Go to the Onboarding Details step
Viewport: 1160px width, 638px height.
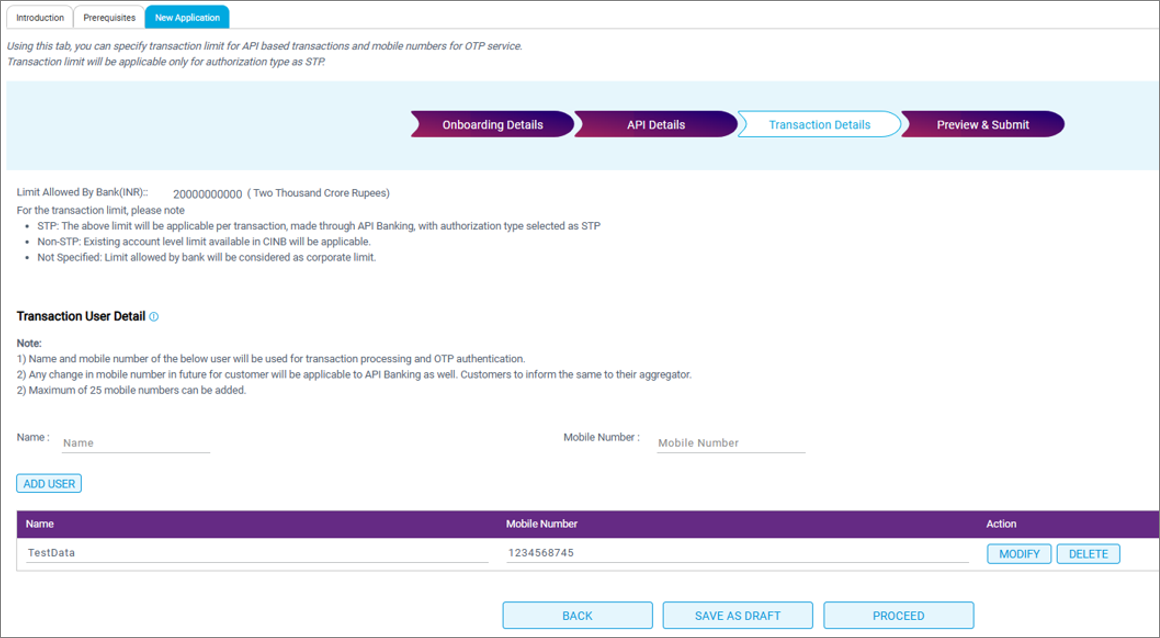tap(492, 125)
